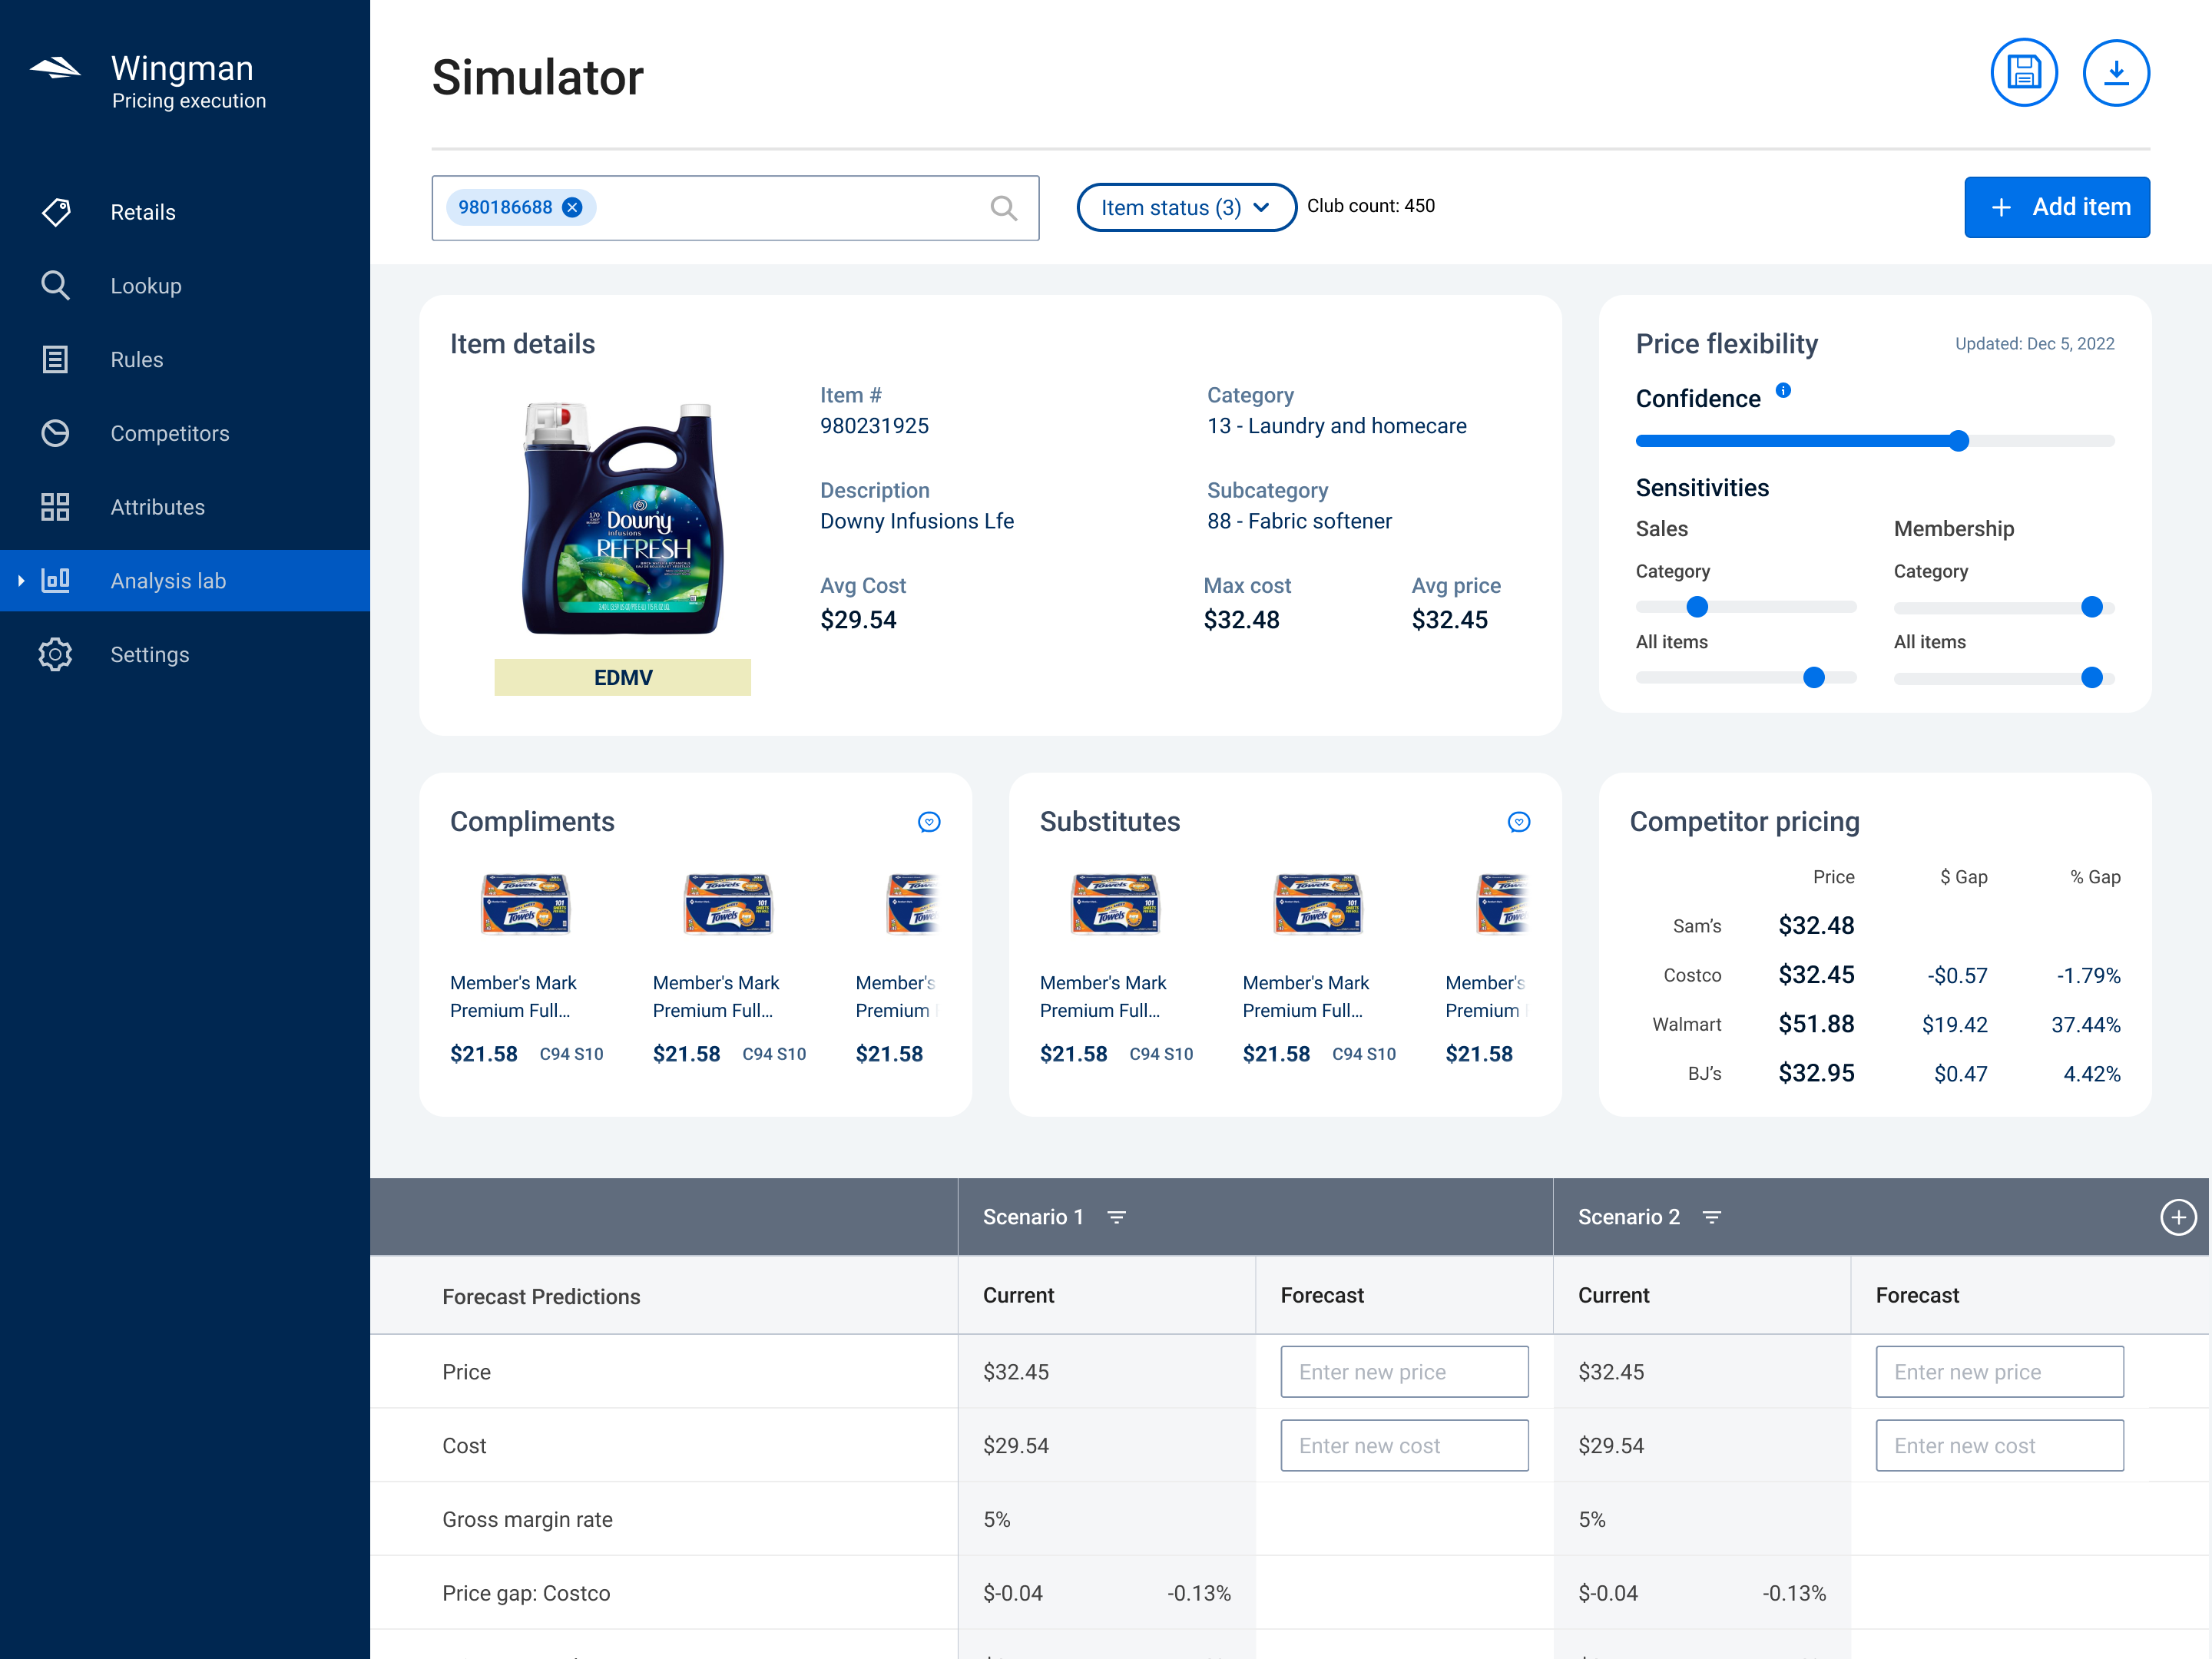Image resolution: width=2212 pixels, height=1659 pixels.
Task: Click the download icon button
Action: (x=2115, y=73)
